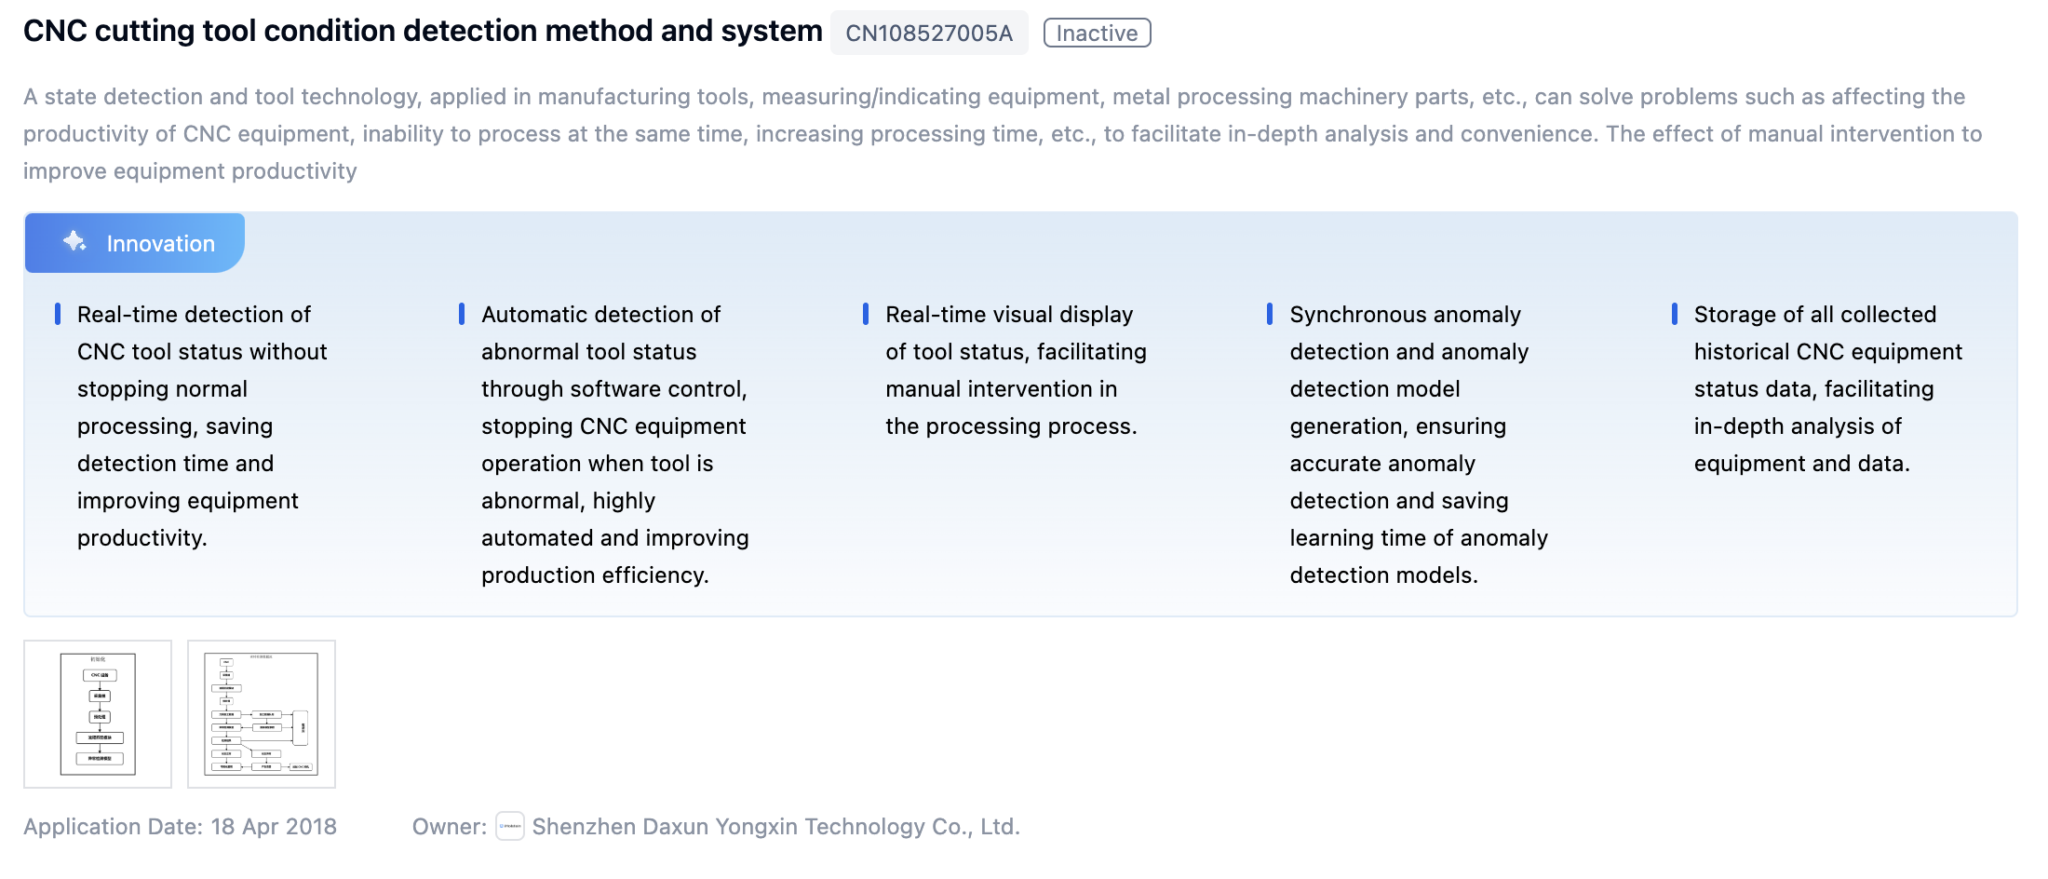
Task: Click blue bullet marker before Real-time detection
Action: [x=58, y=314]
